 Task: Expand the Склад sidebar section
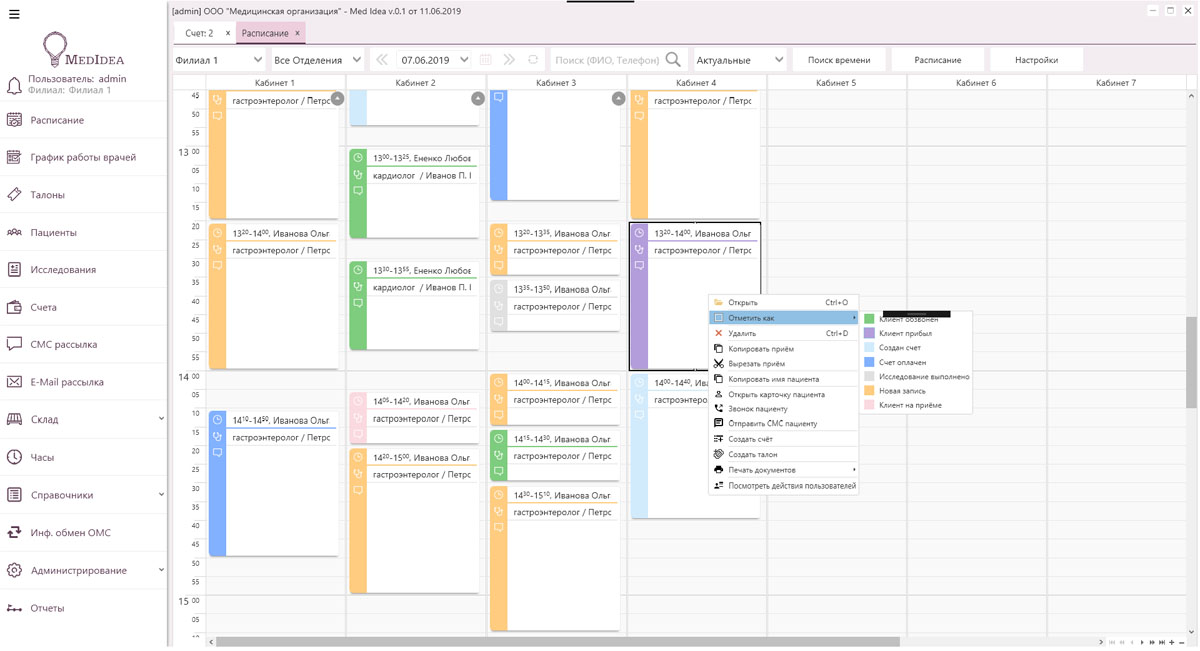pos(161,419)
